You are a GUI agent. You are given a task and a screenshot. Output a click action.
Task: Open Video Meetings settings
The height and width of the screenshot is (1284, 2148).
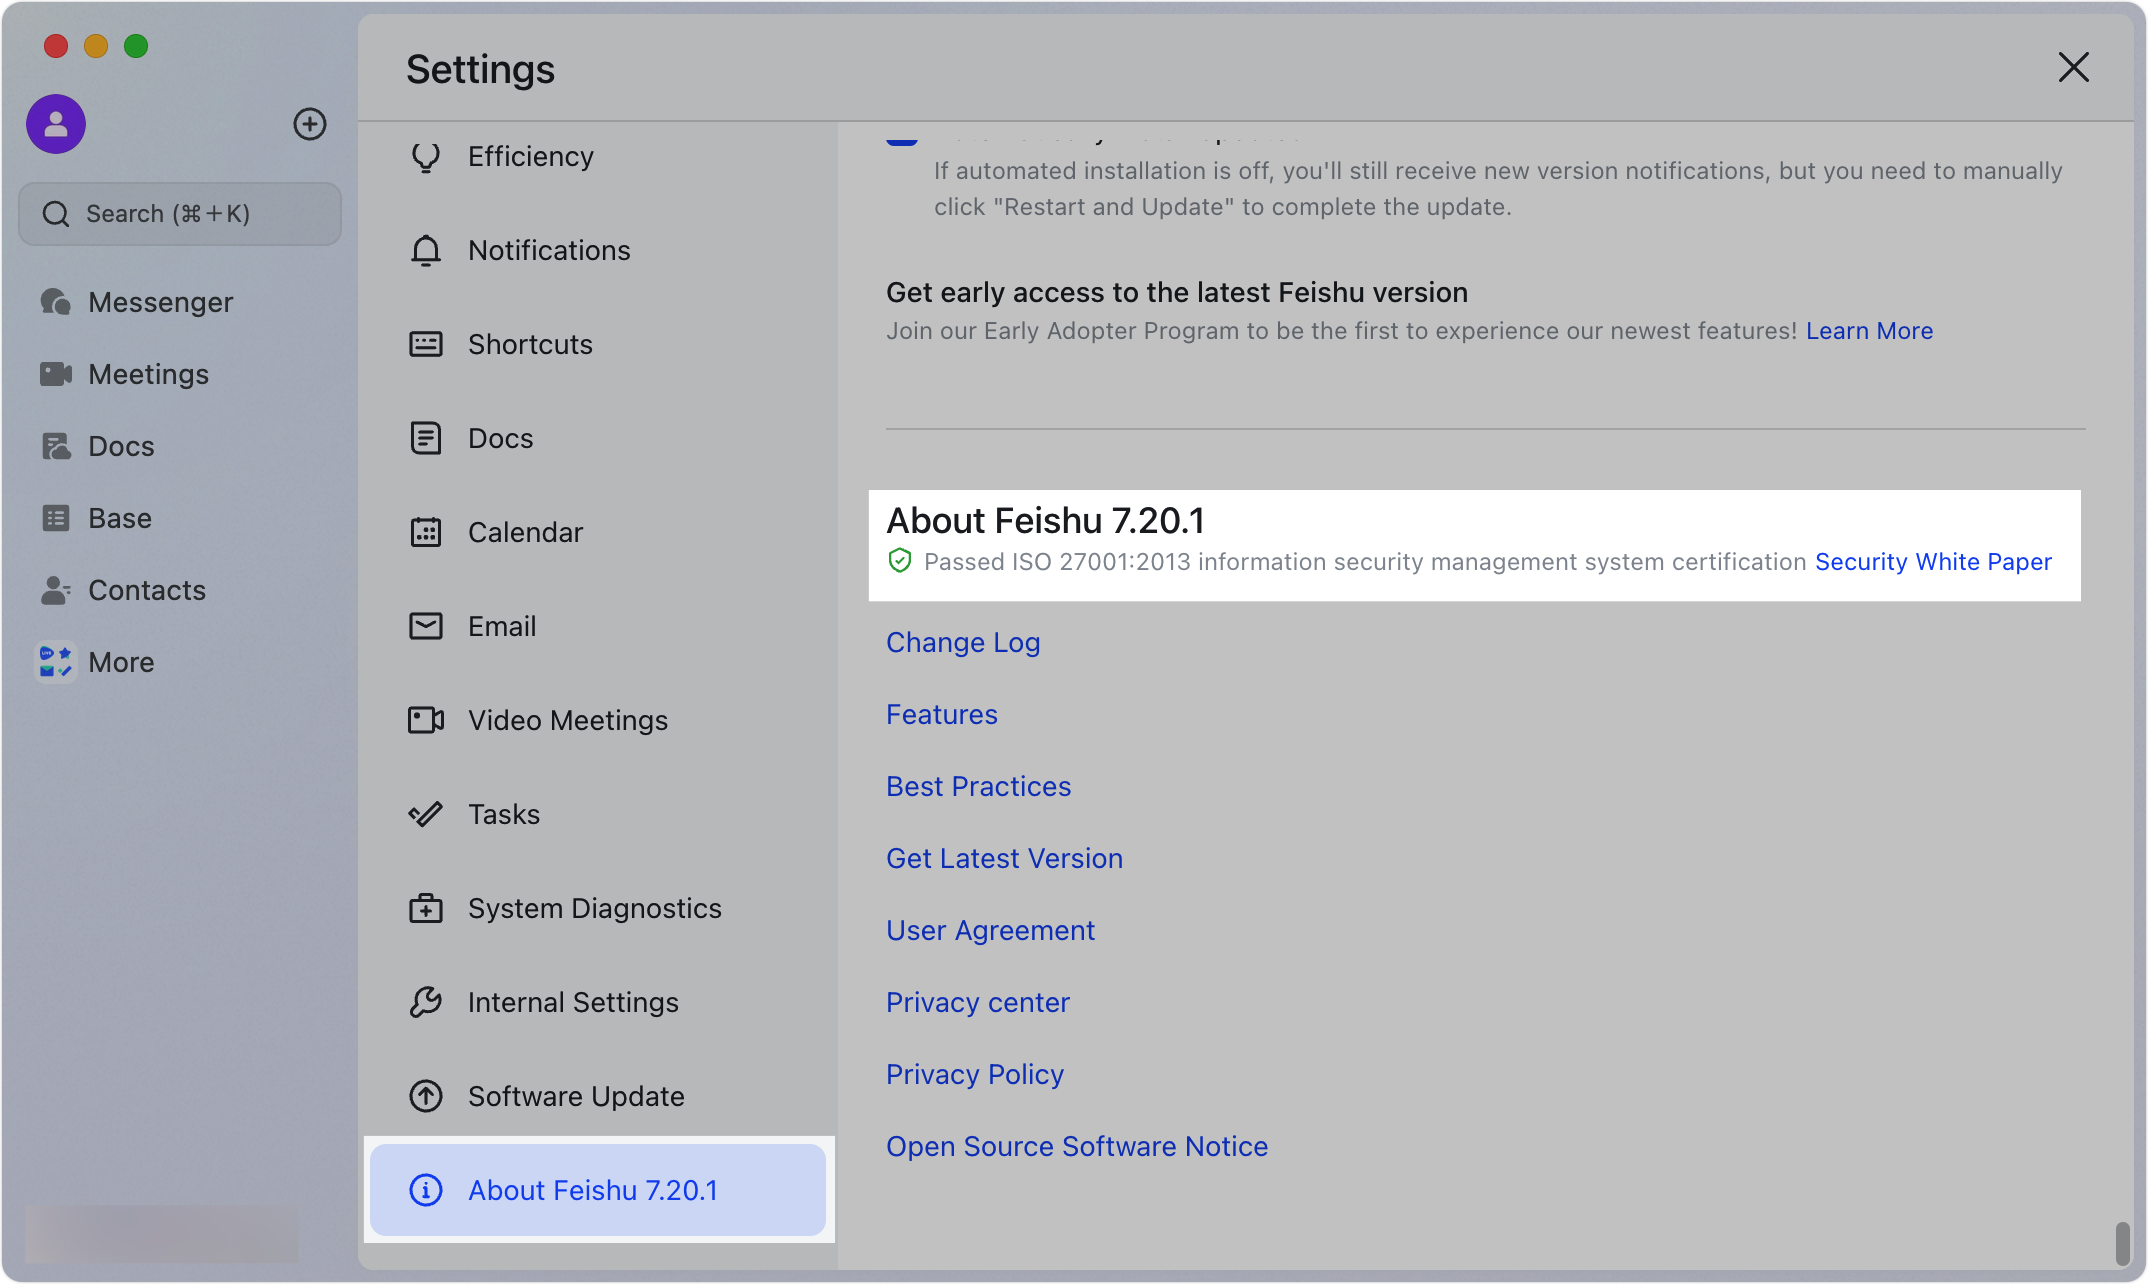click(x=598, y=720)
